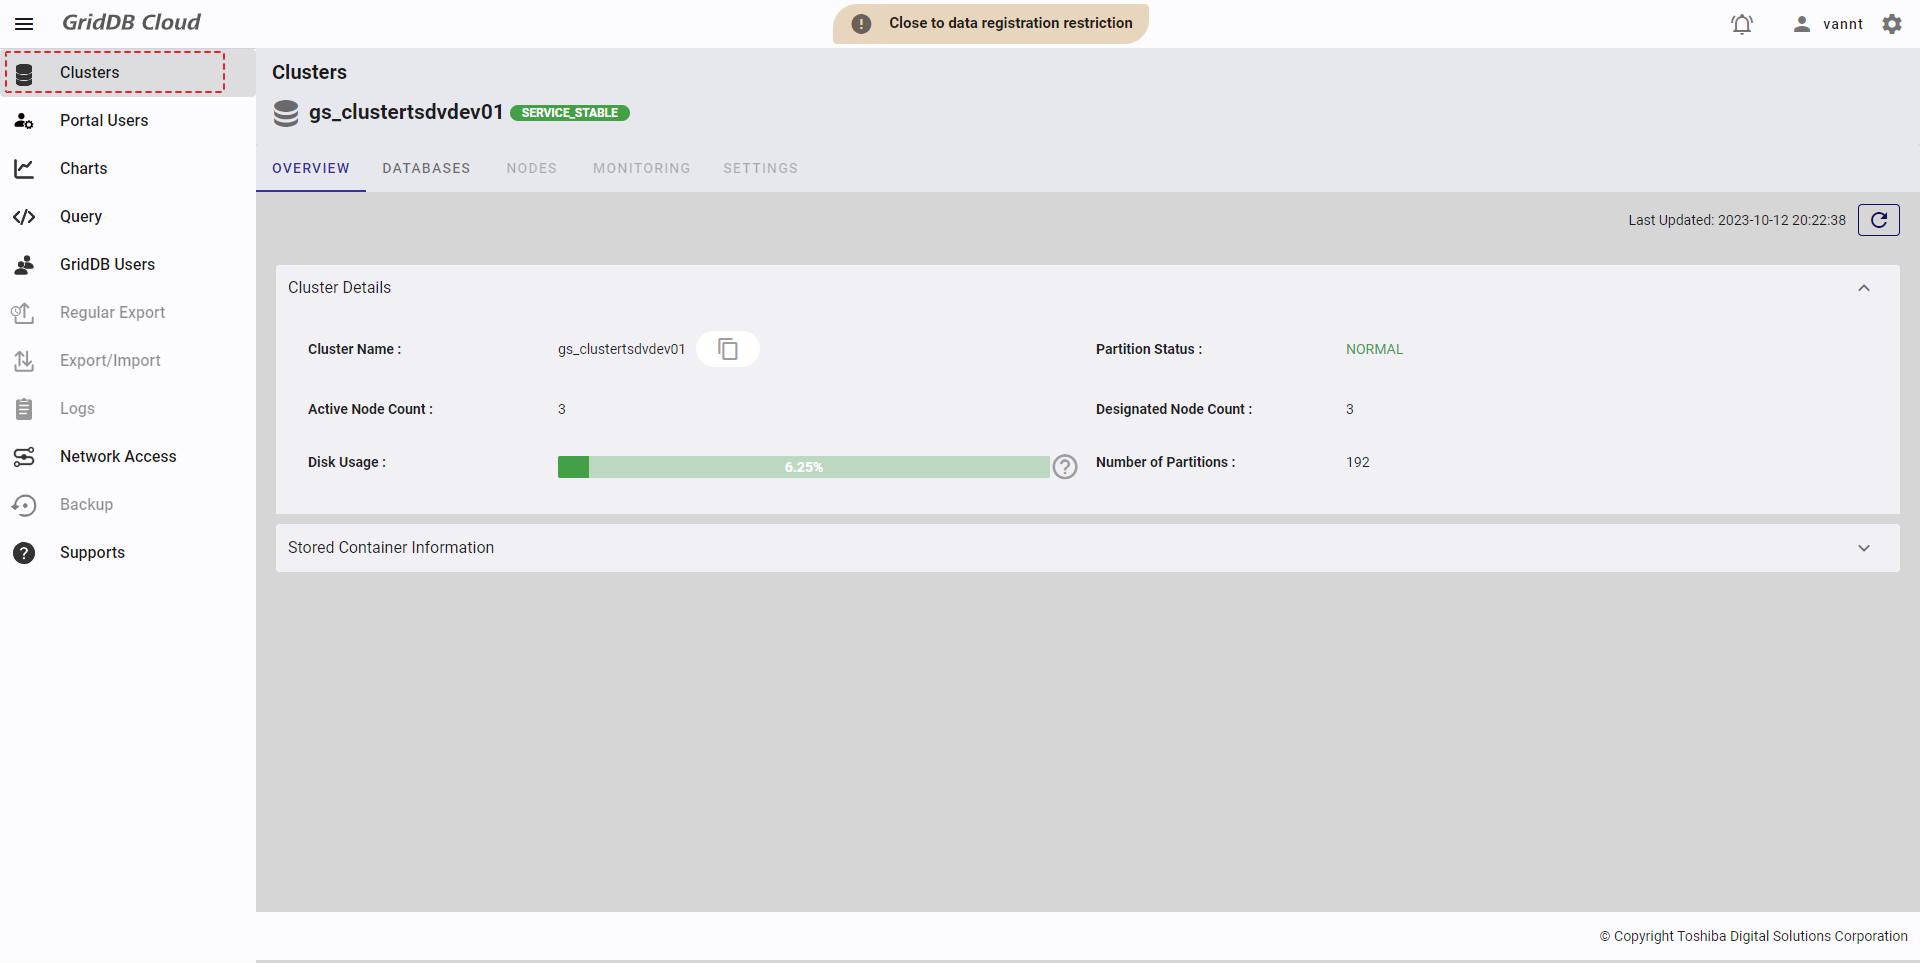The image size is (1920, 963).
Task: Click the vannt username
Action: [x=1843, y=24]
